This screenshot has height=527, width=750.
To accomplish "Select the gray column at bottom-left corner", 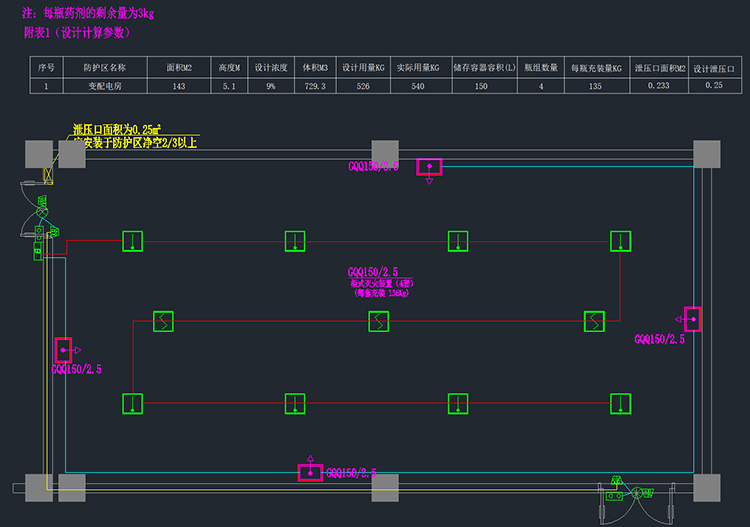I will [39, 487].
